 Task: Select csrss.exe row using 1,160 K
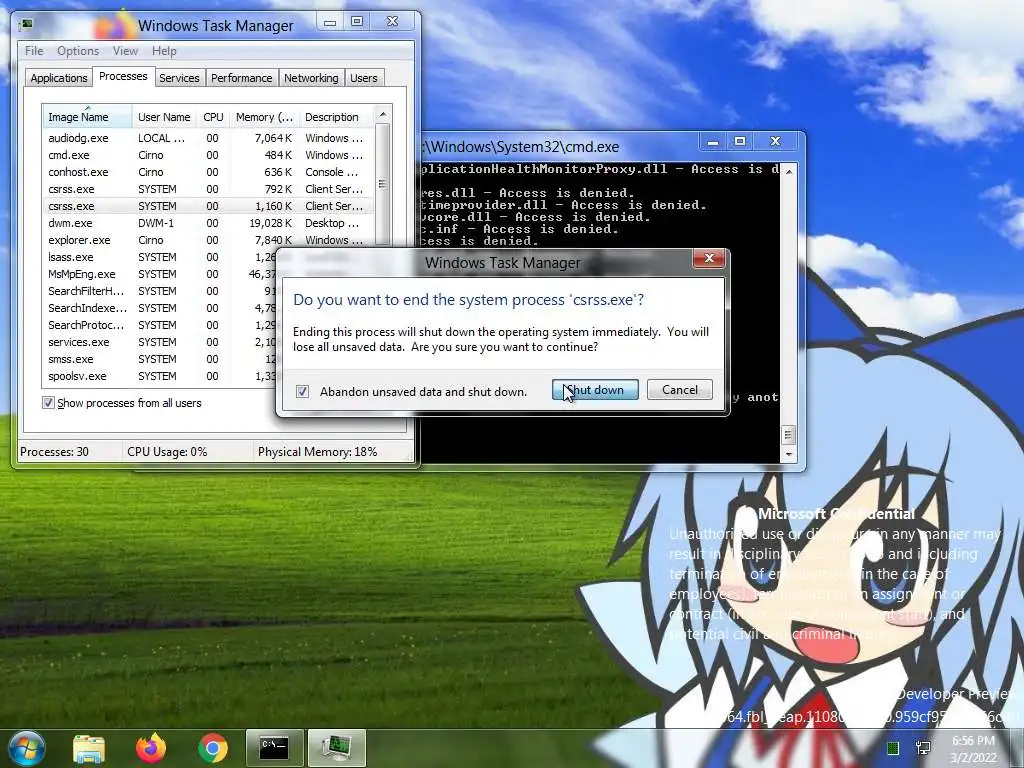[x=209, y=206]
